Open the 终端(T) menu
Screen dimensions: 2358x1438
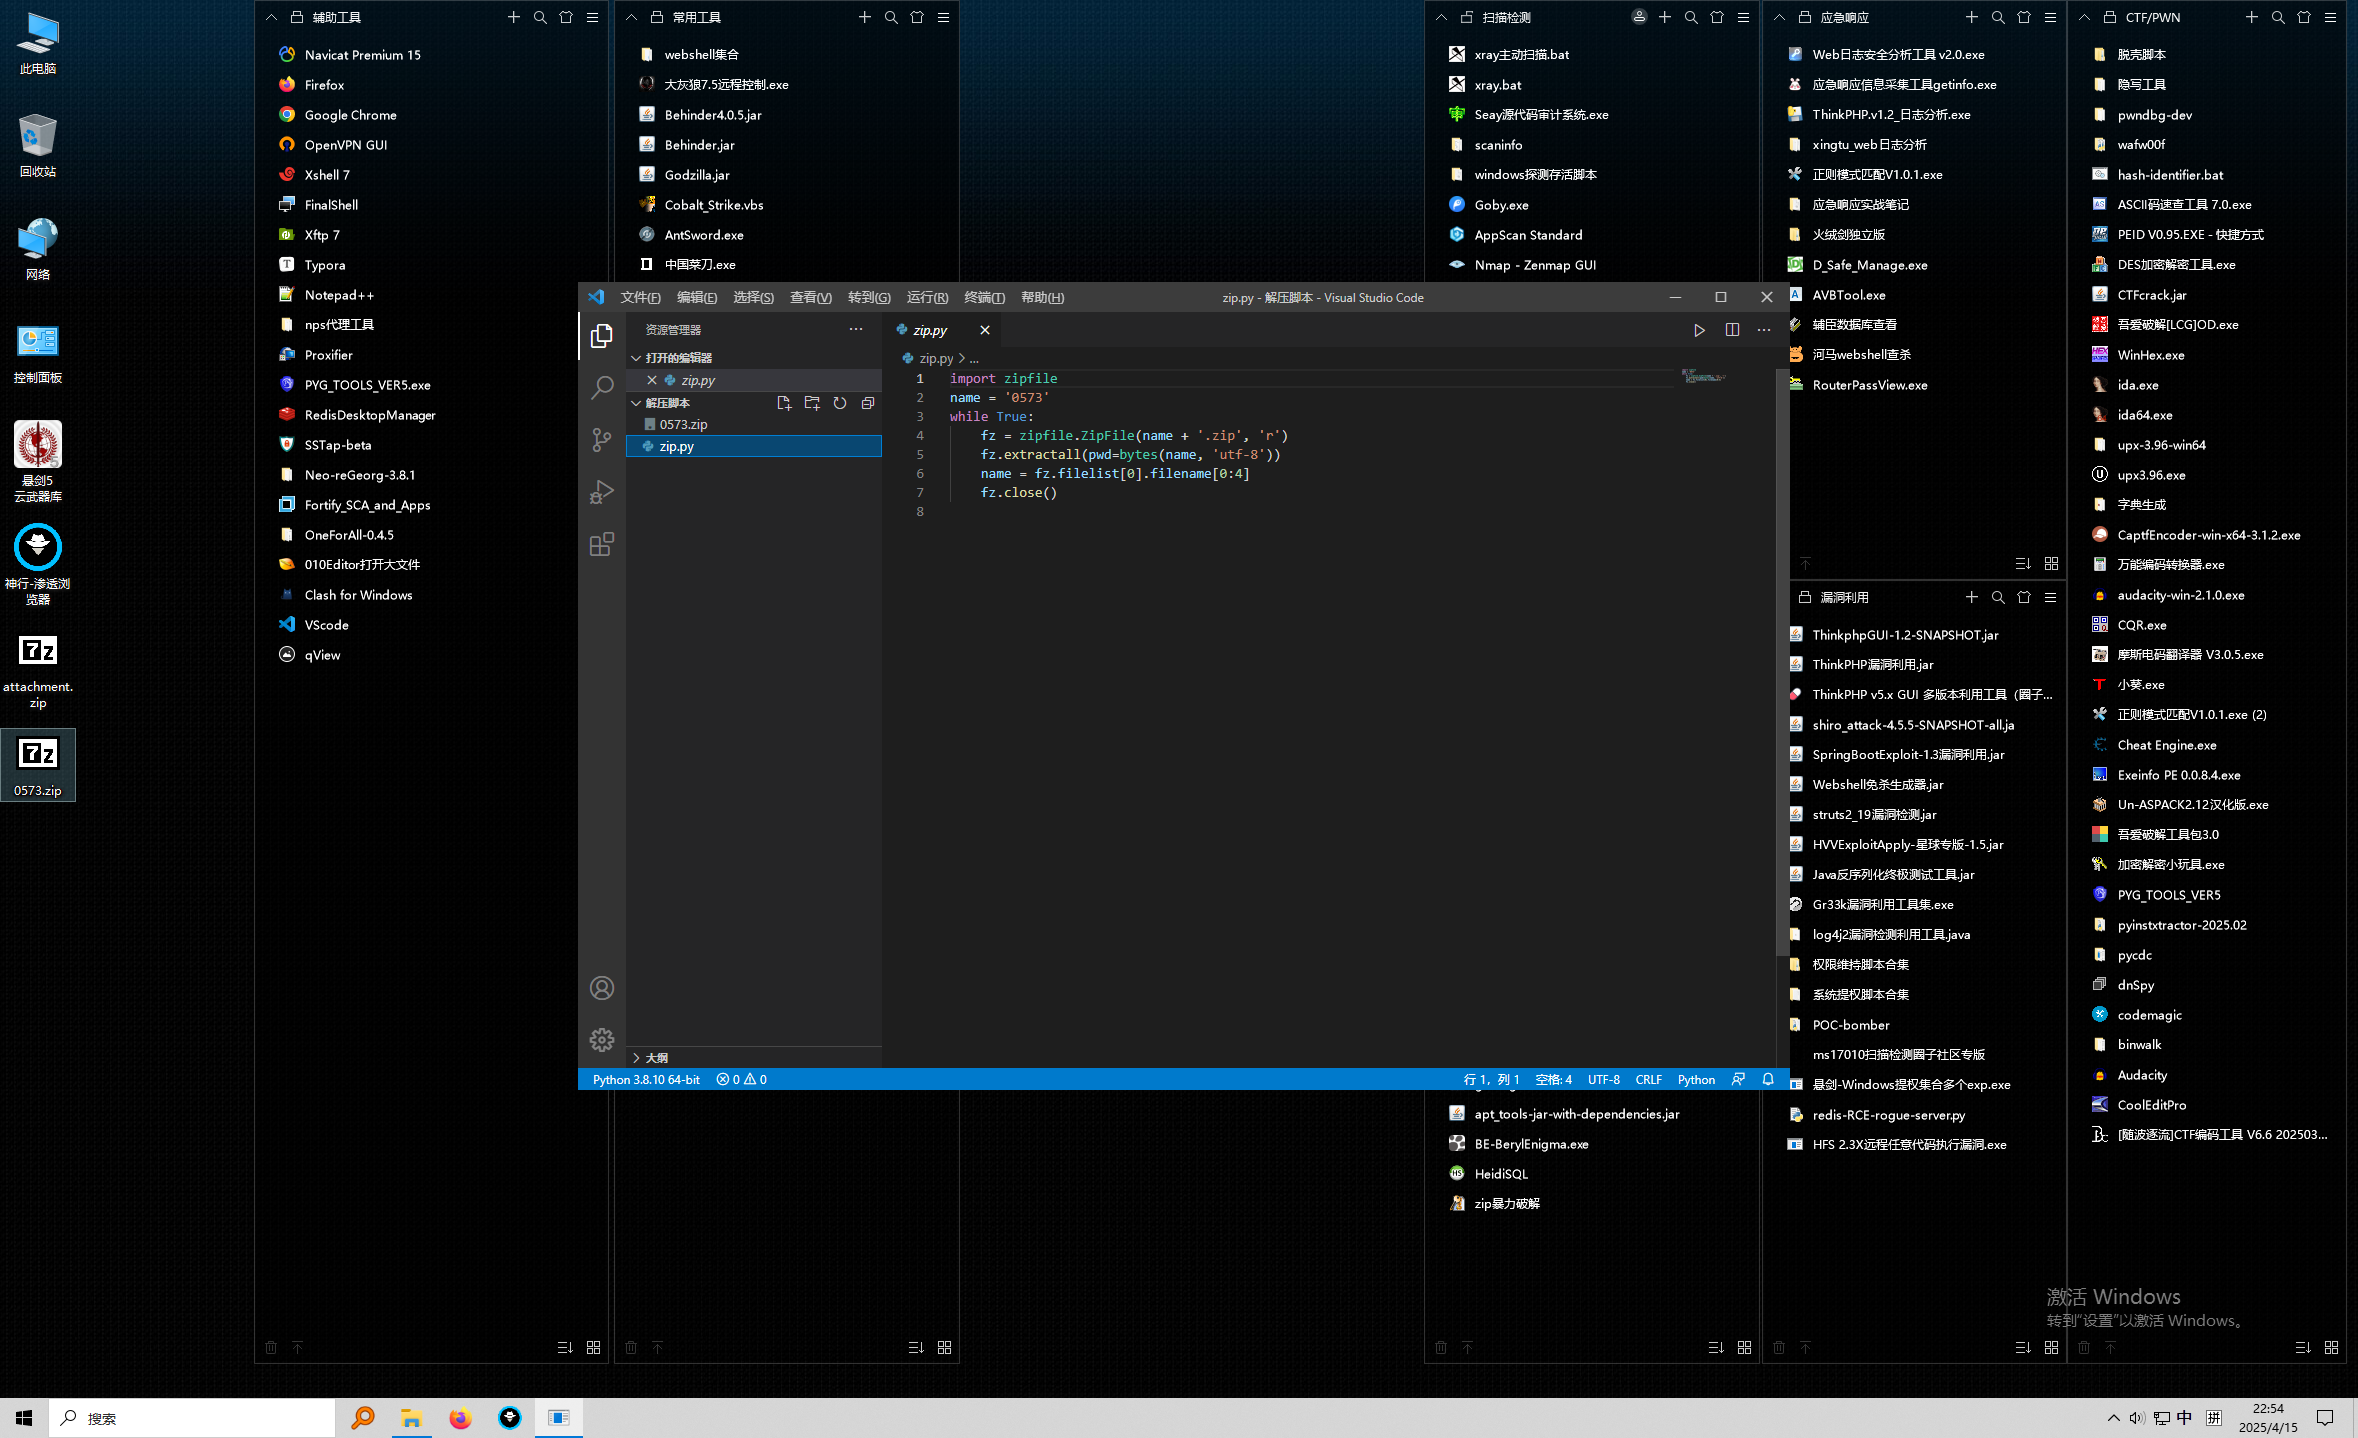pos(984,298)
